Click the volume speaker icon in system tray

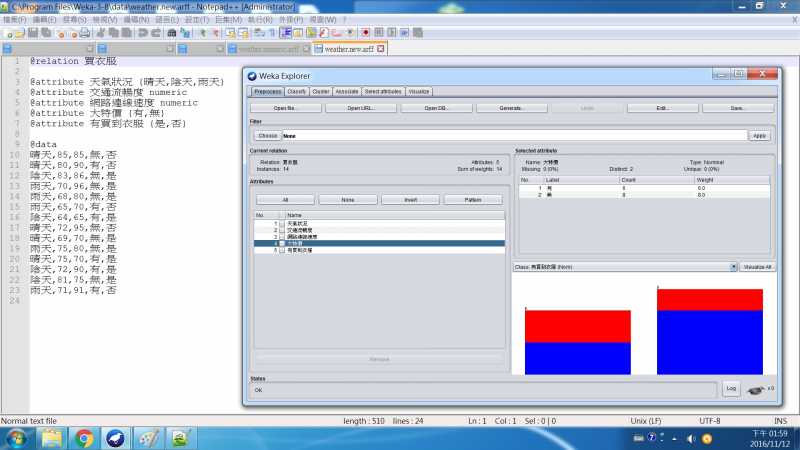click(691, 438)
